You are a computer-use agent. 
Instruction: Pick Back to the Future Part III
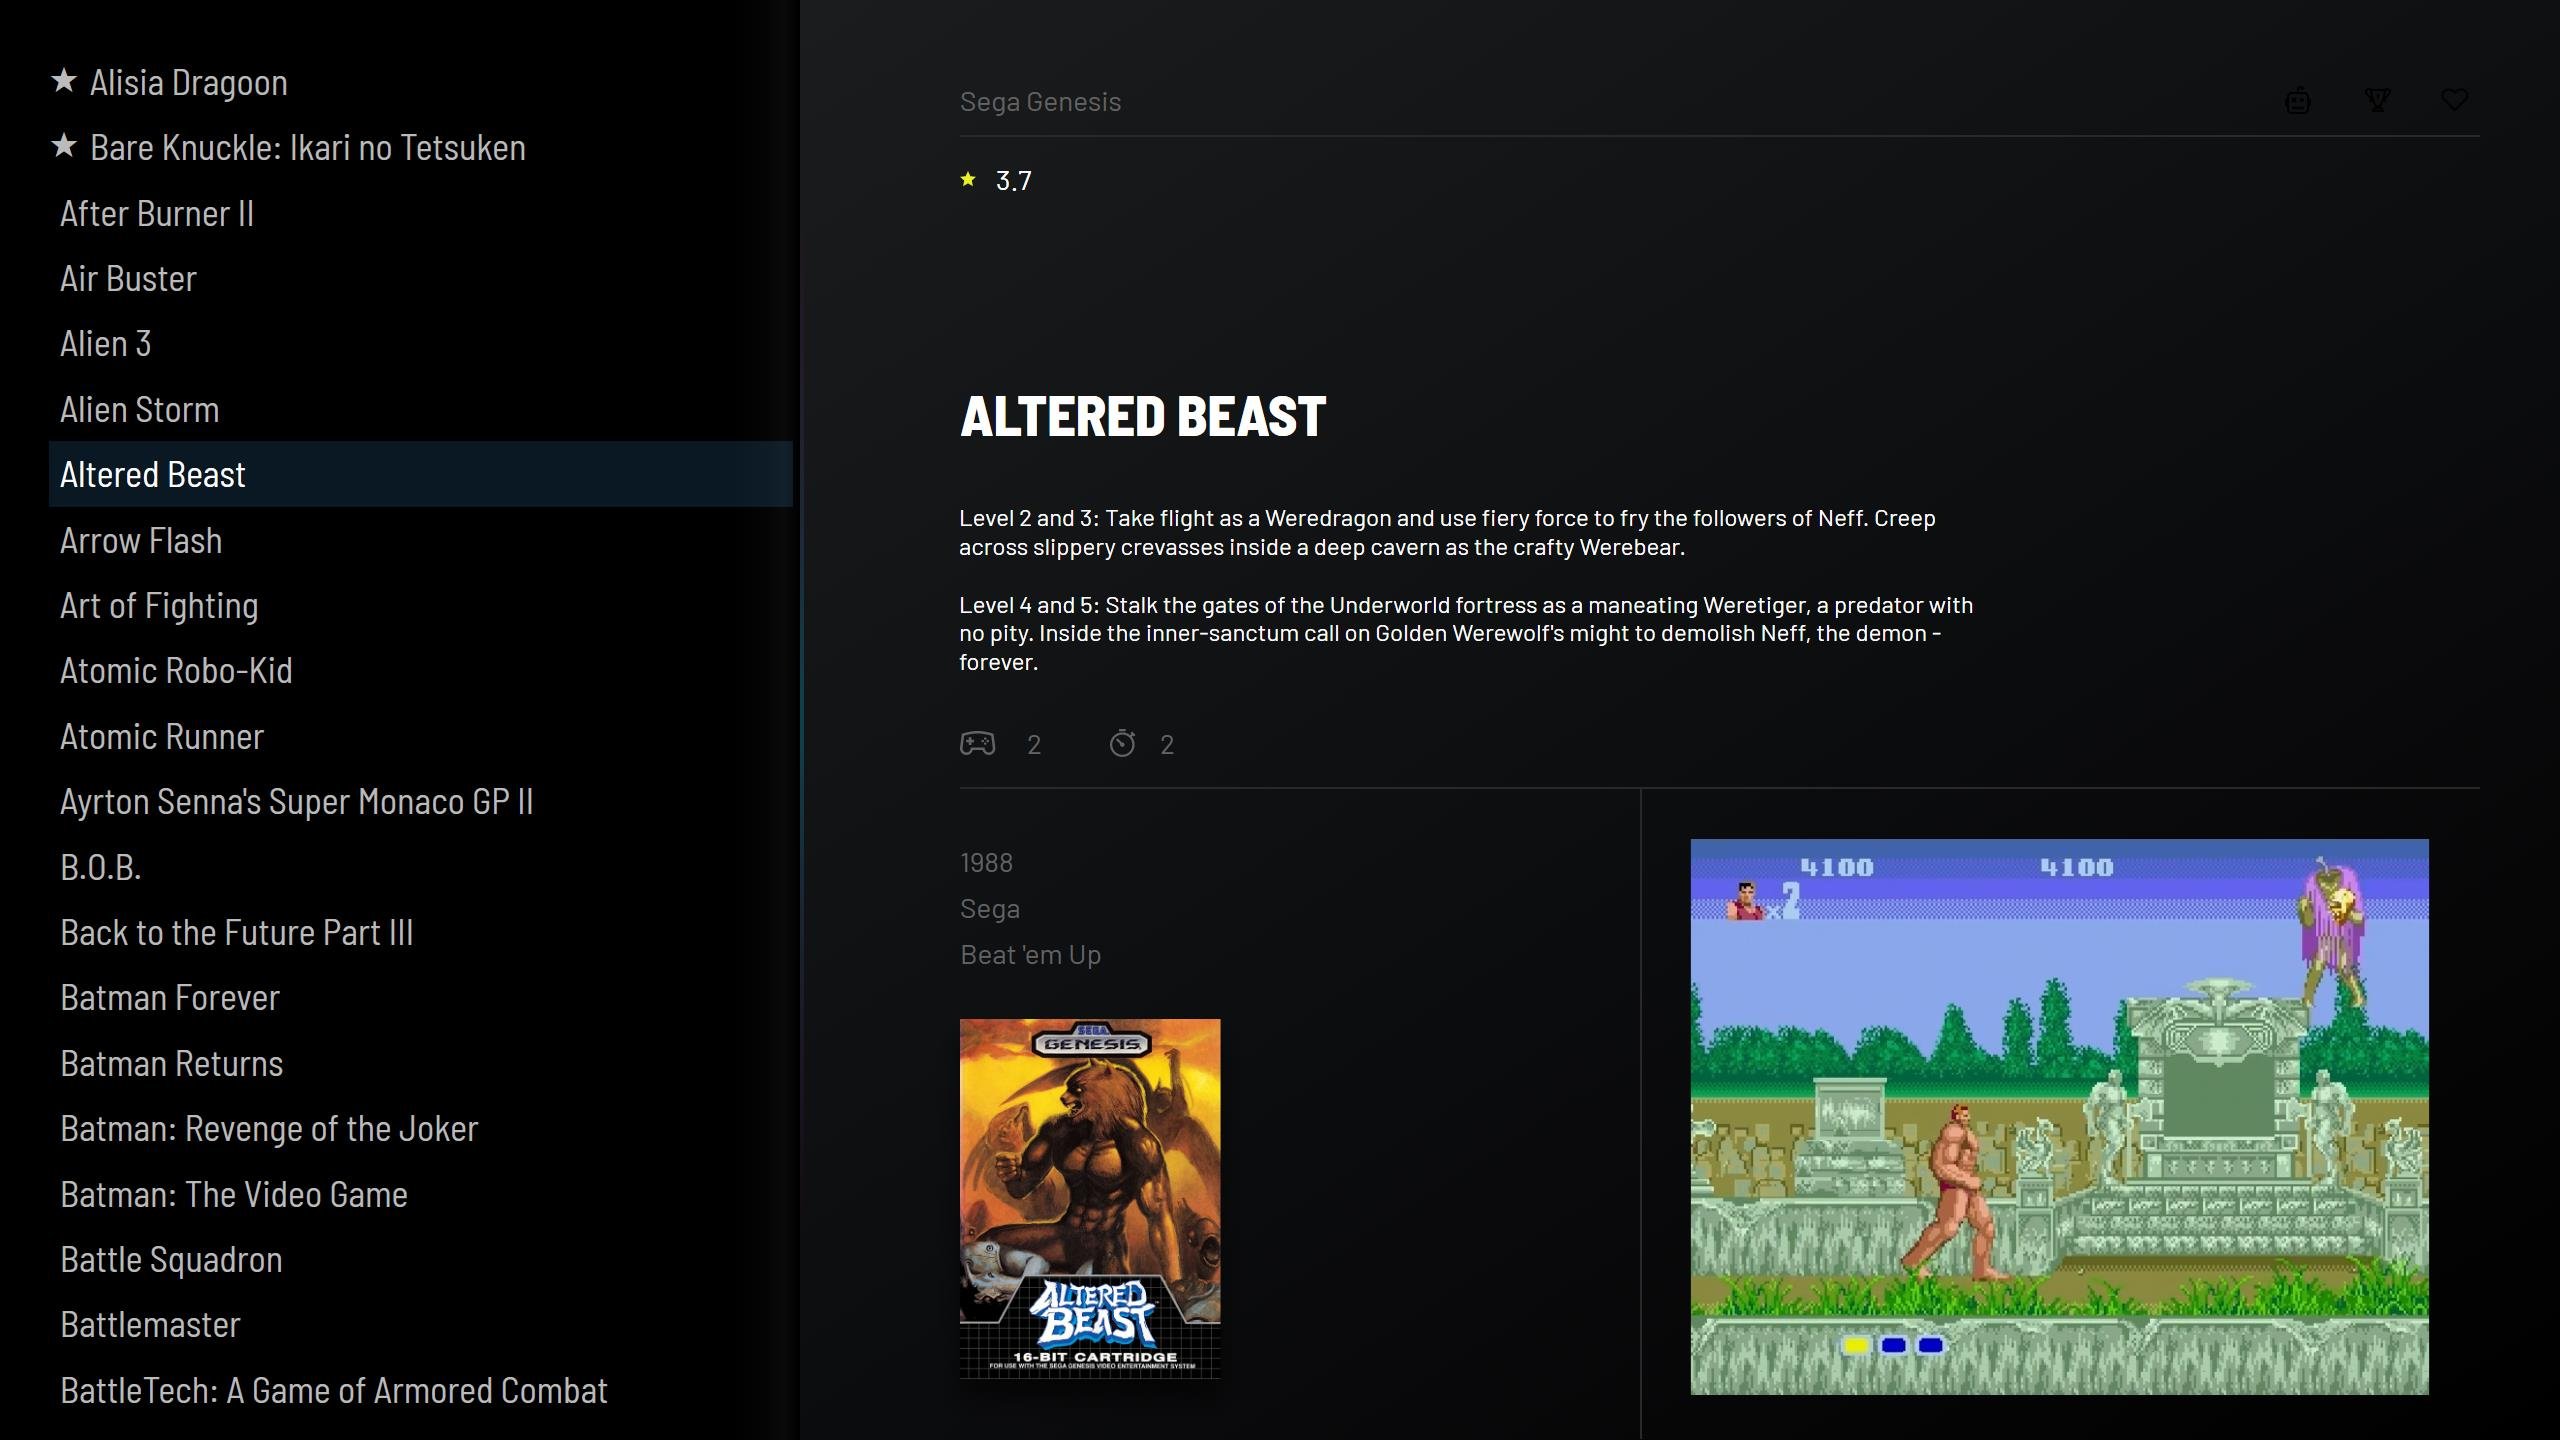point(237,932)
